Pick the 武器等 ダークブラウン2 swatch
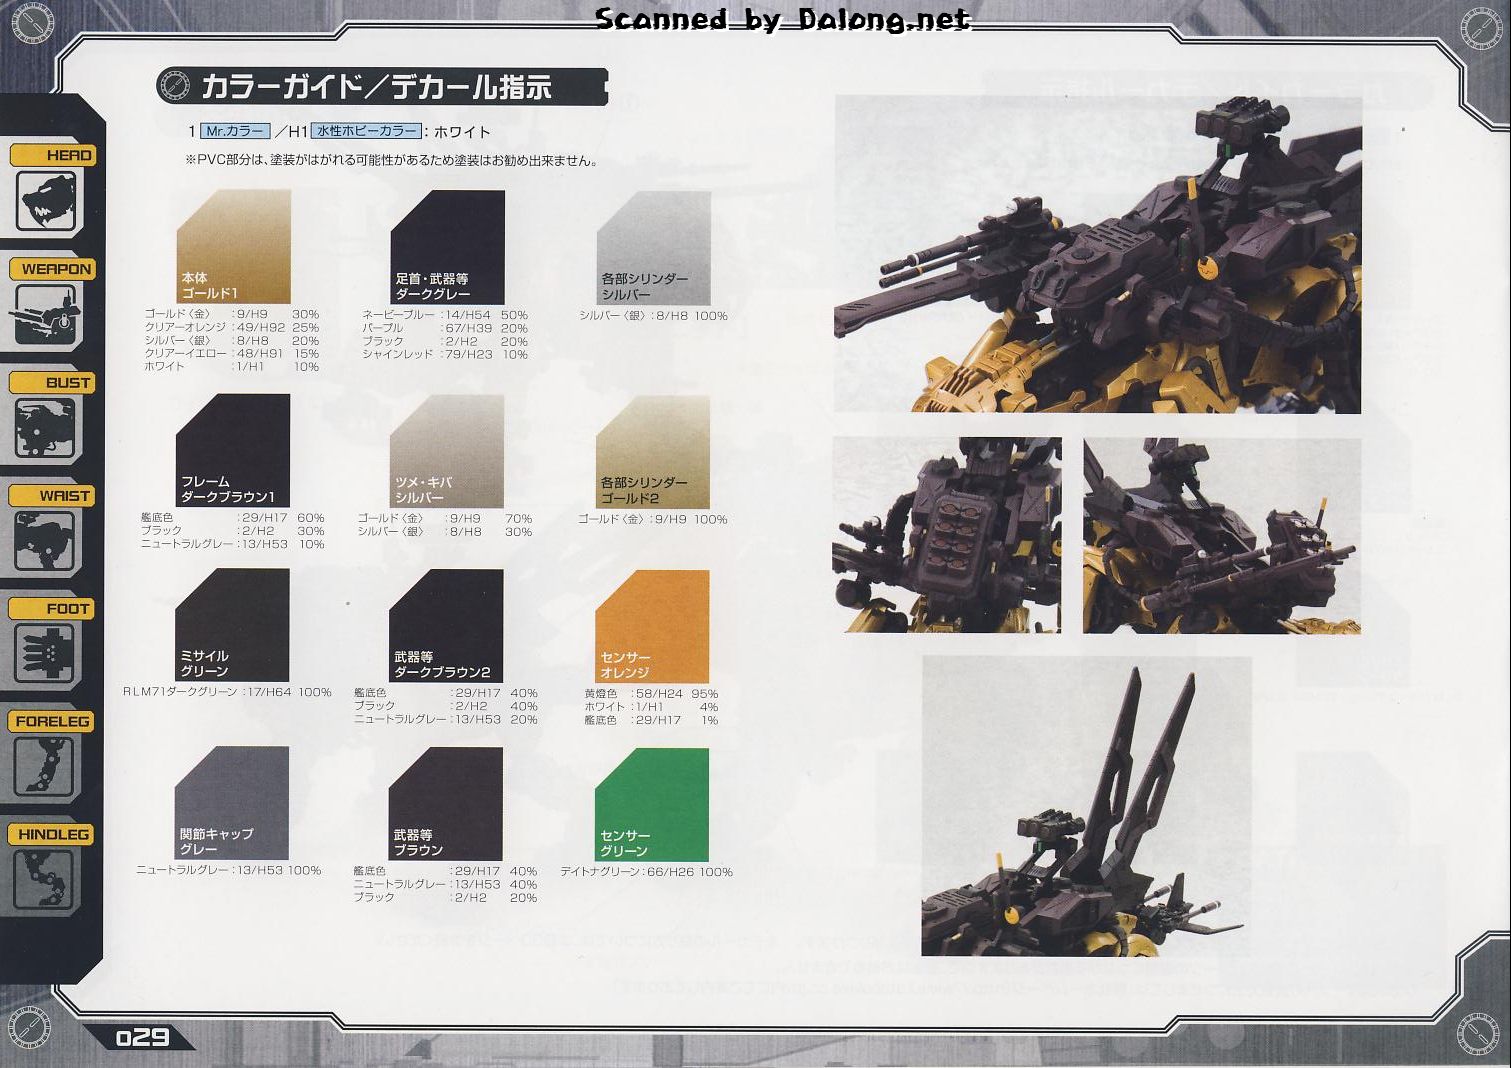The height and width of the screenshot is (1068, 1511). (x=446, y=625)
